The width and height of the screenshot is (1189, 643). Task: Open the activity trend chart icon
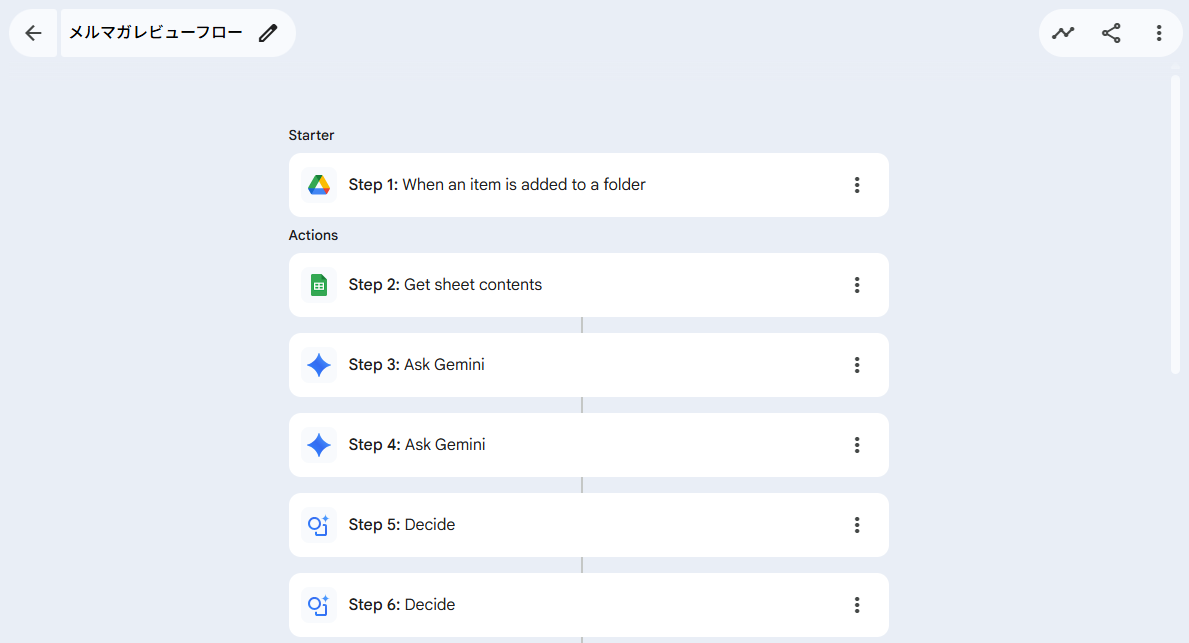point(1063,33)
